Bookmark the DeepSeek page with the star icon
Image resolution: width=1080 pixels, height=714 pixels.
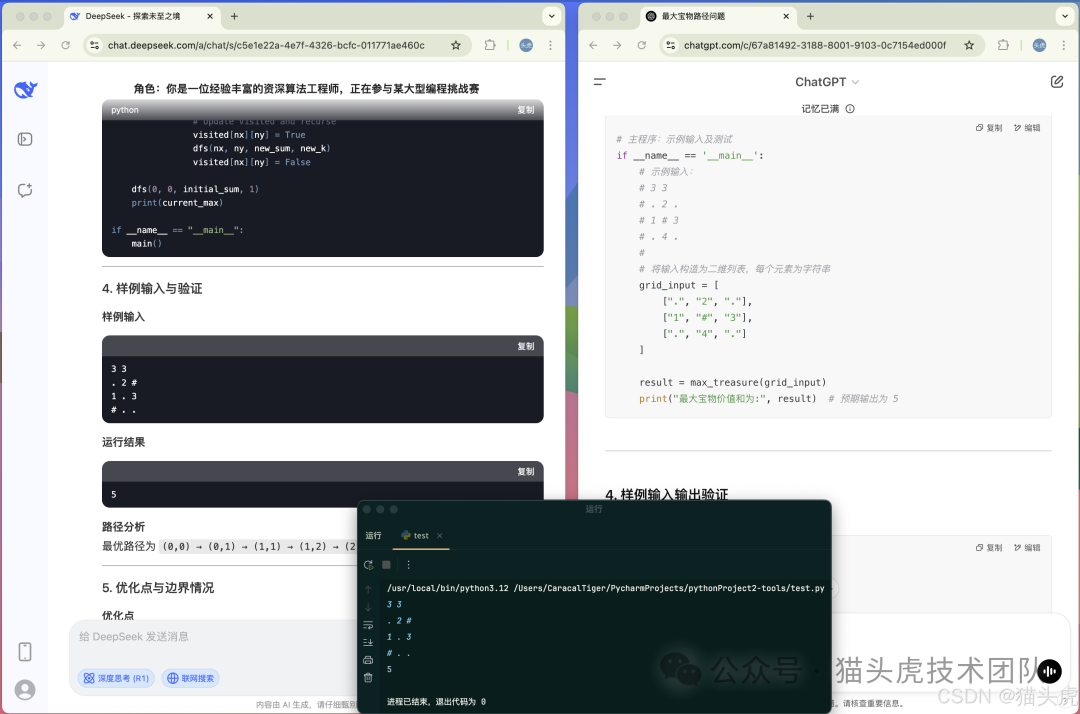coord(455,45)
